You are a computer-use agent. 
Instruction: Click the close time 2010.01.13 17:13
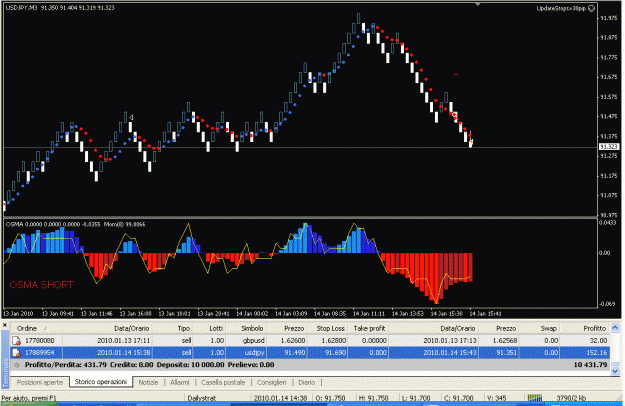point(450,341)
